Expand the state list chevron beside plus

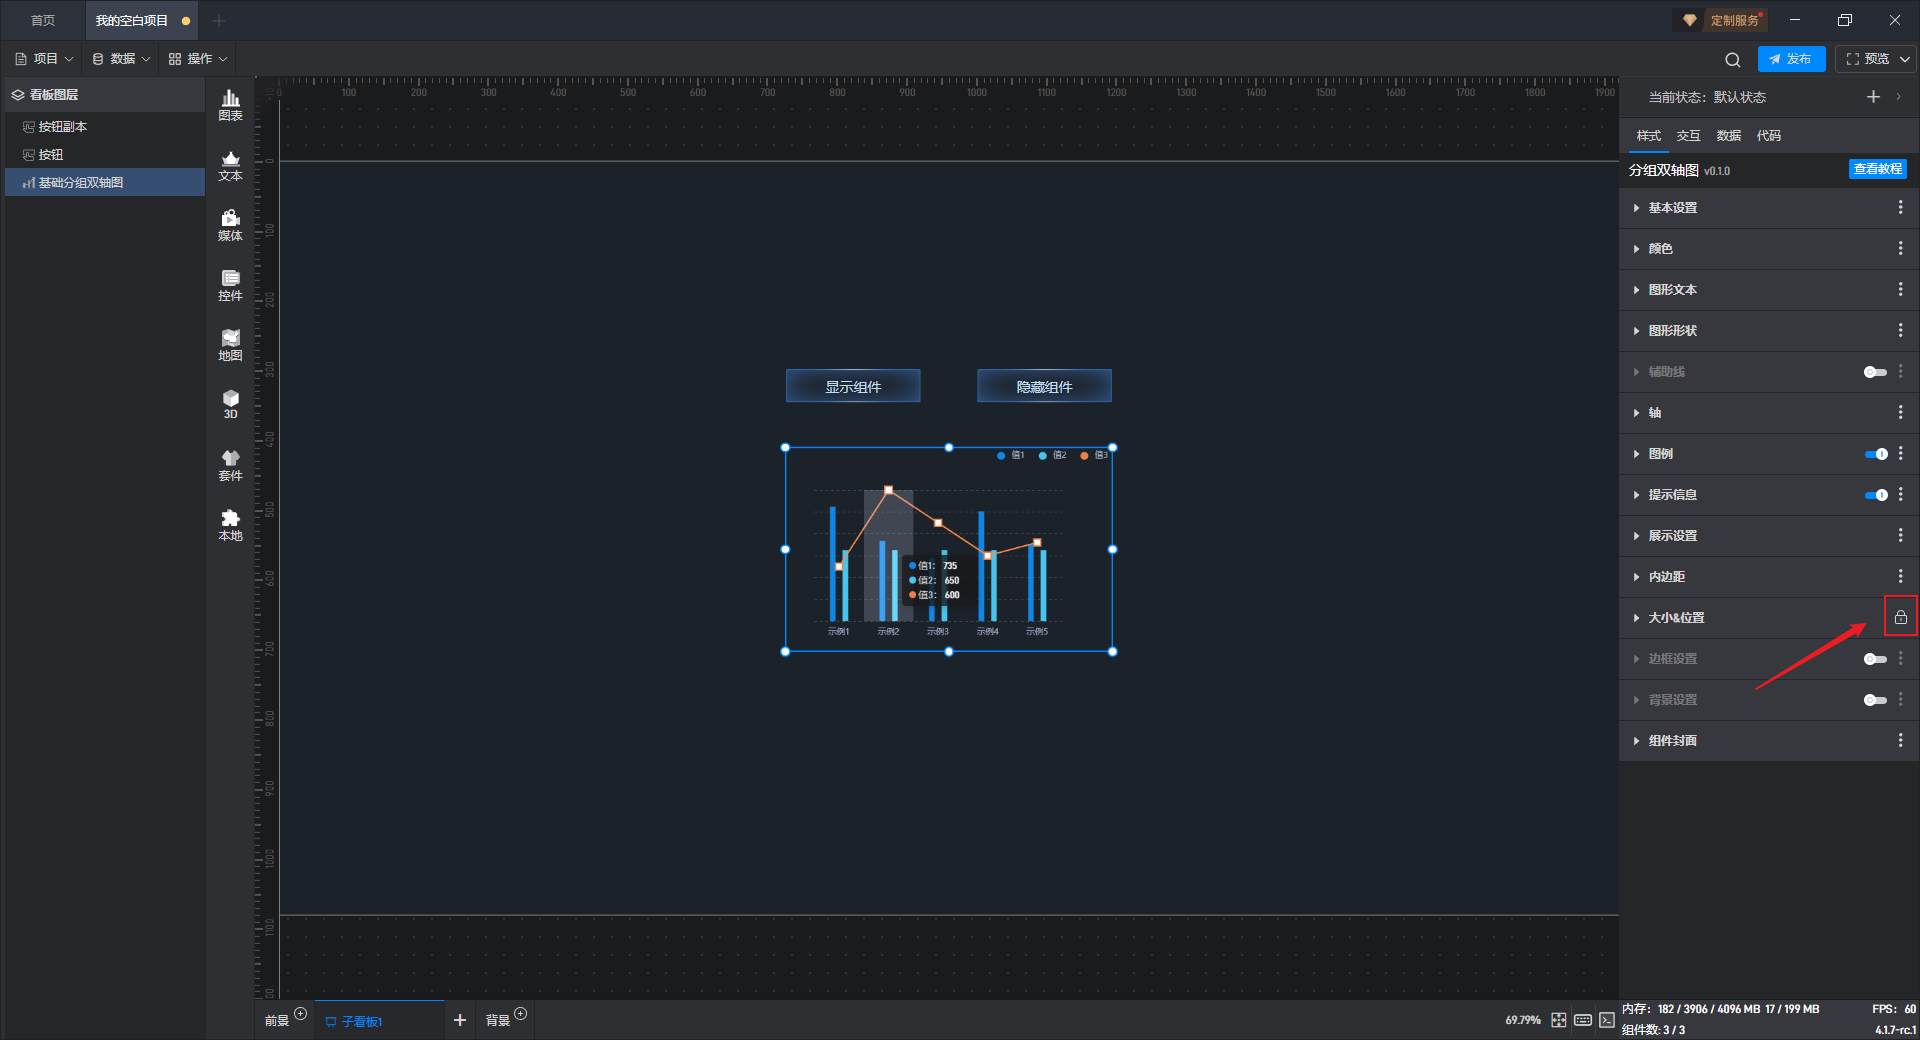(1899, 97)
